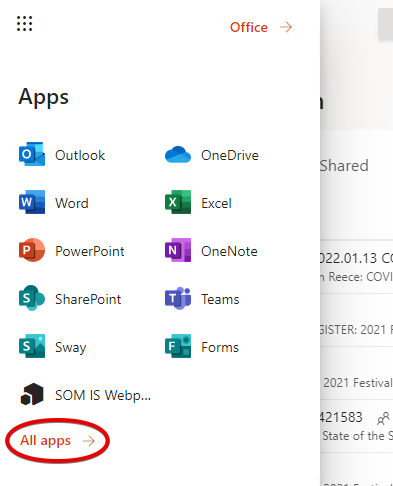
Task: Launch the Outlook app icon
Action: pyautogui.click(x=32, y=154)
